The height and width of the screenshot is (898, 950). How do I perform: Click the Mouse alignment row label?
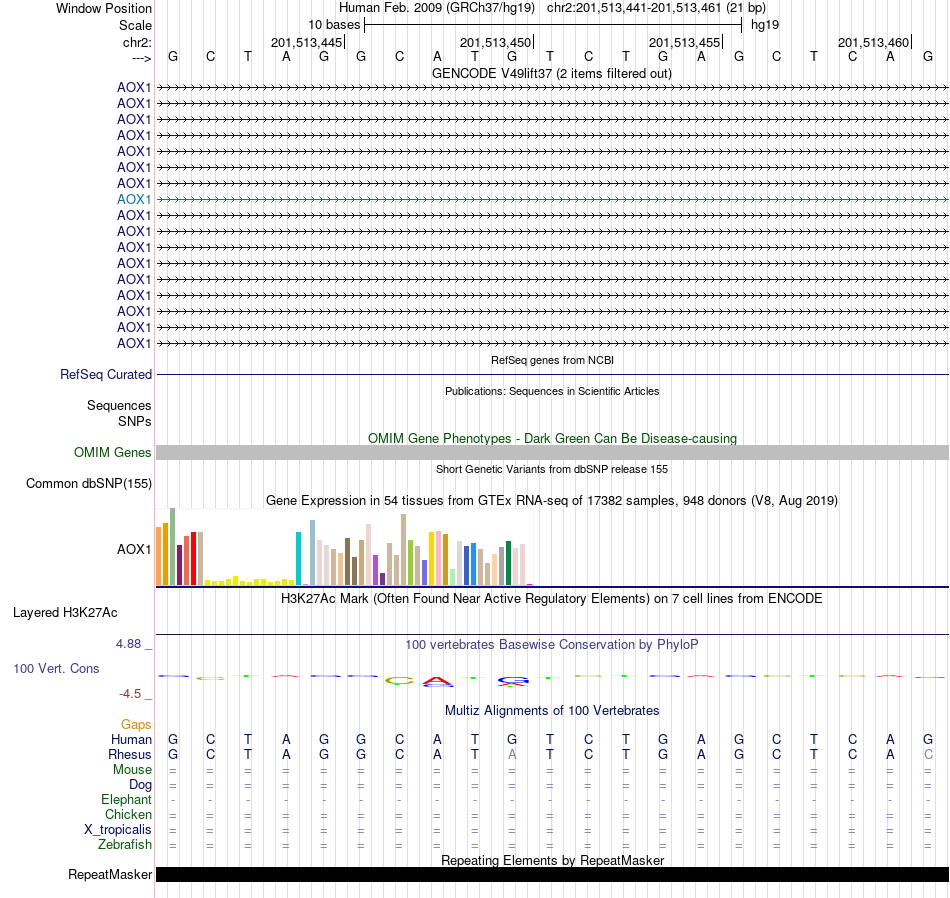tap(132, 770)
